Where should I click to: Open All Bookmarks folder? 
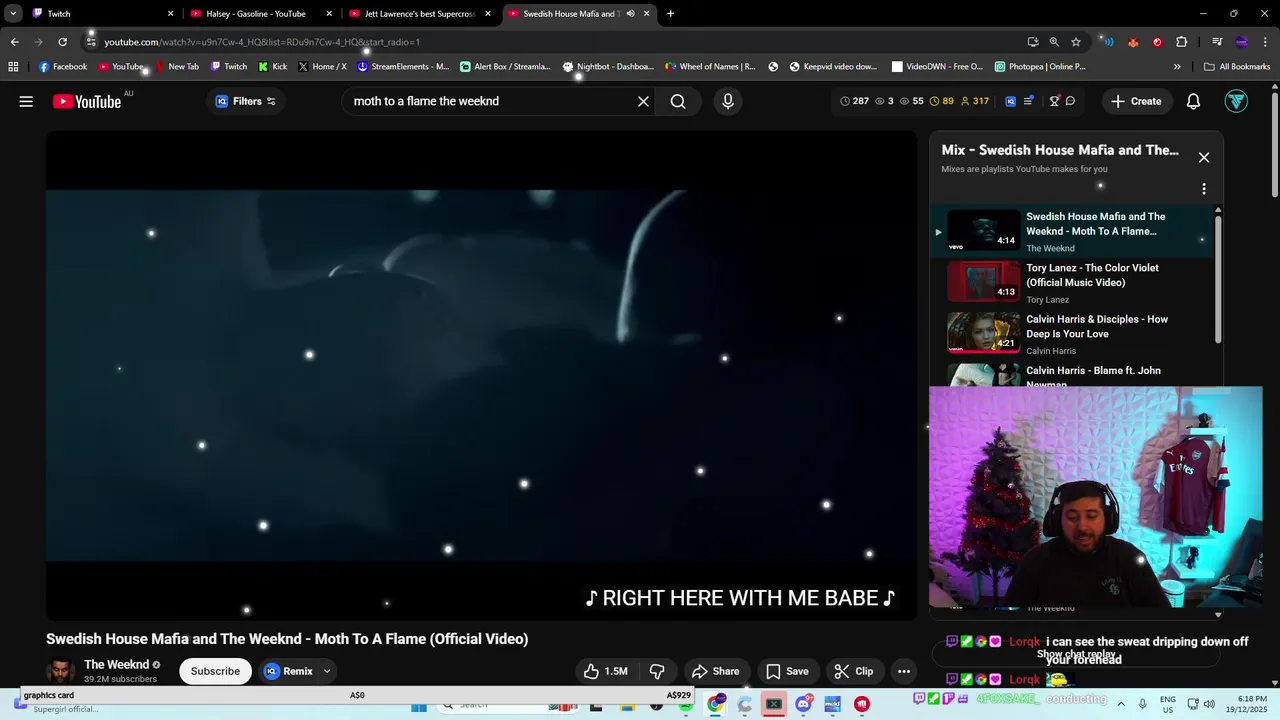1237,67
